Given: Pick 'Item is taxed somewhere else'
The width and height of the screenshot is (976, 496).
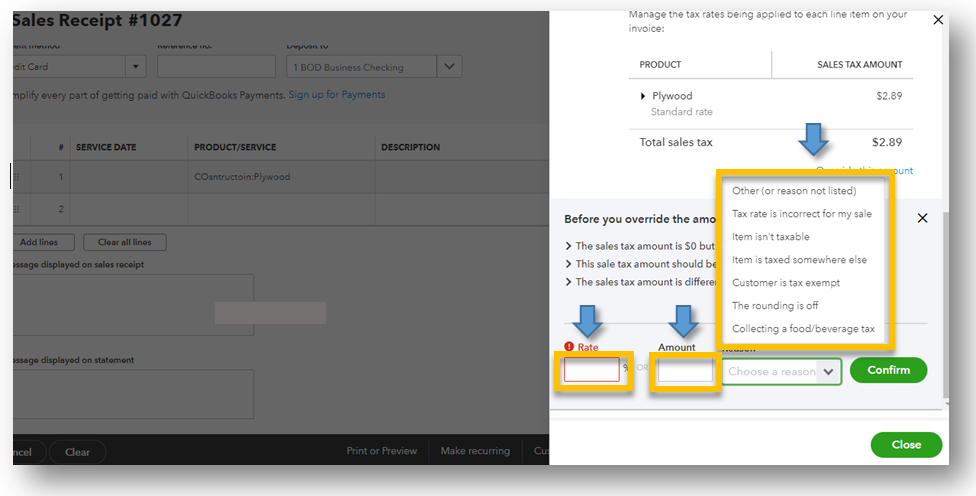Looking at the screenshot, I should click(x=799, y=260).
